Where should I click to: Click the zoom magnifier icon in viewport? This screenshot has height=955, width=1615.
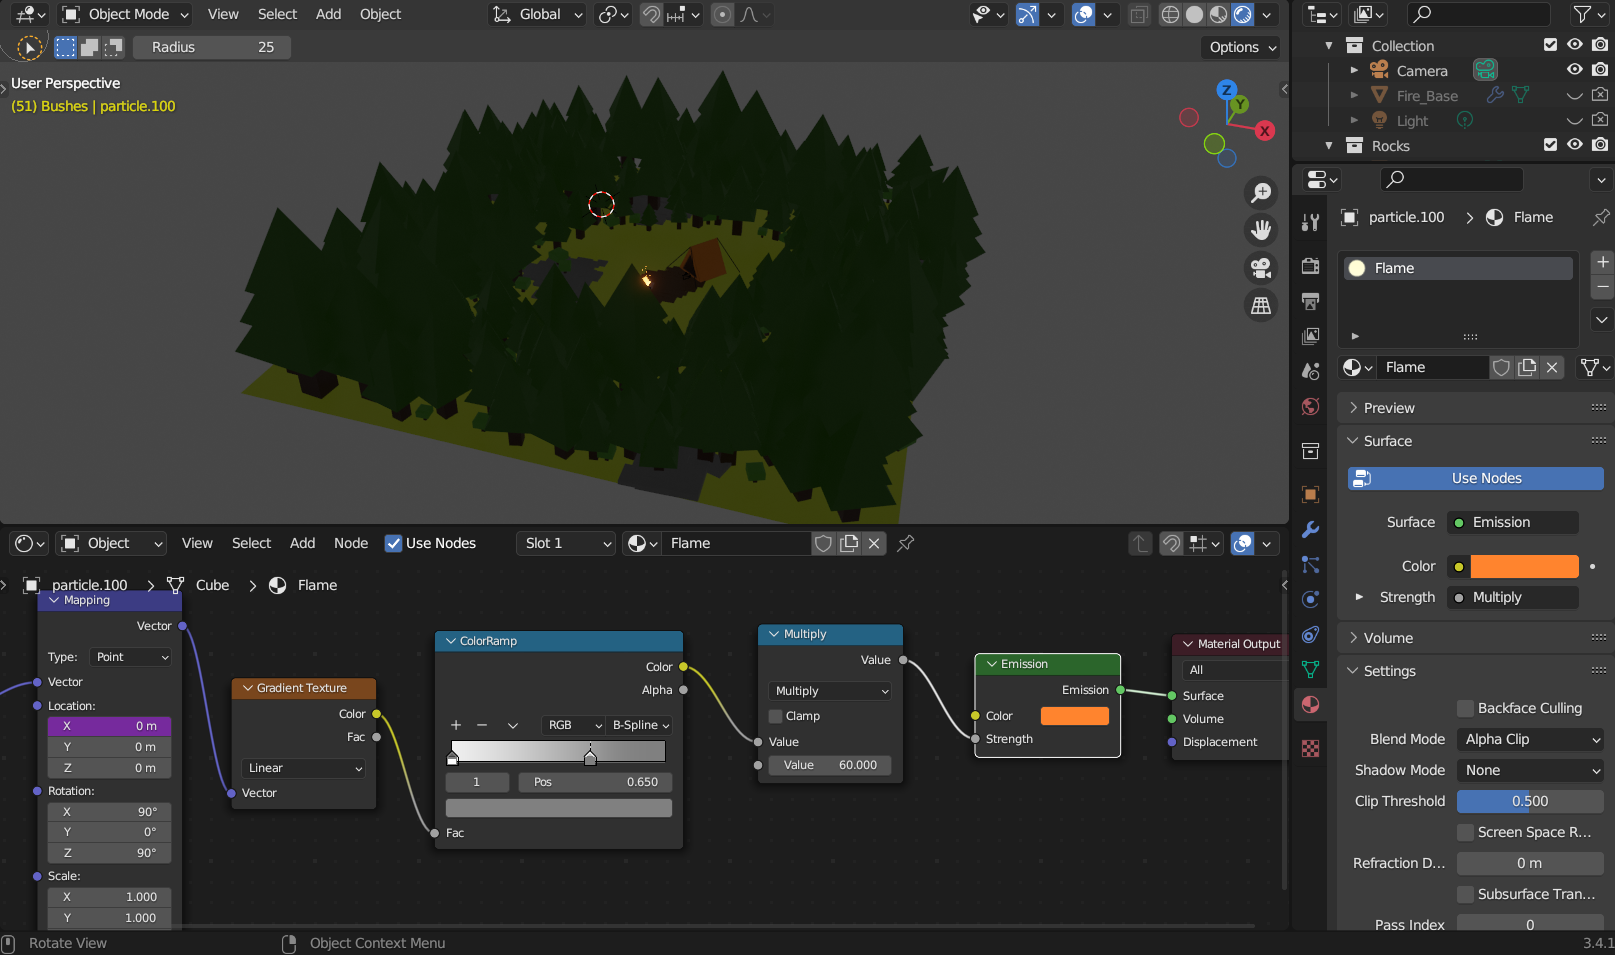(x=1261, y=193)
